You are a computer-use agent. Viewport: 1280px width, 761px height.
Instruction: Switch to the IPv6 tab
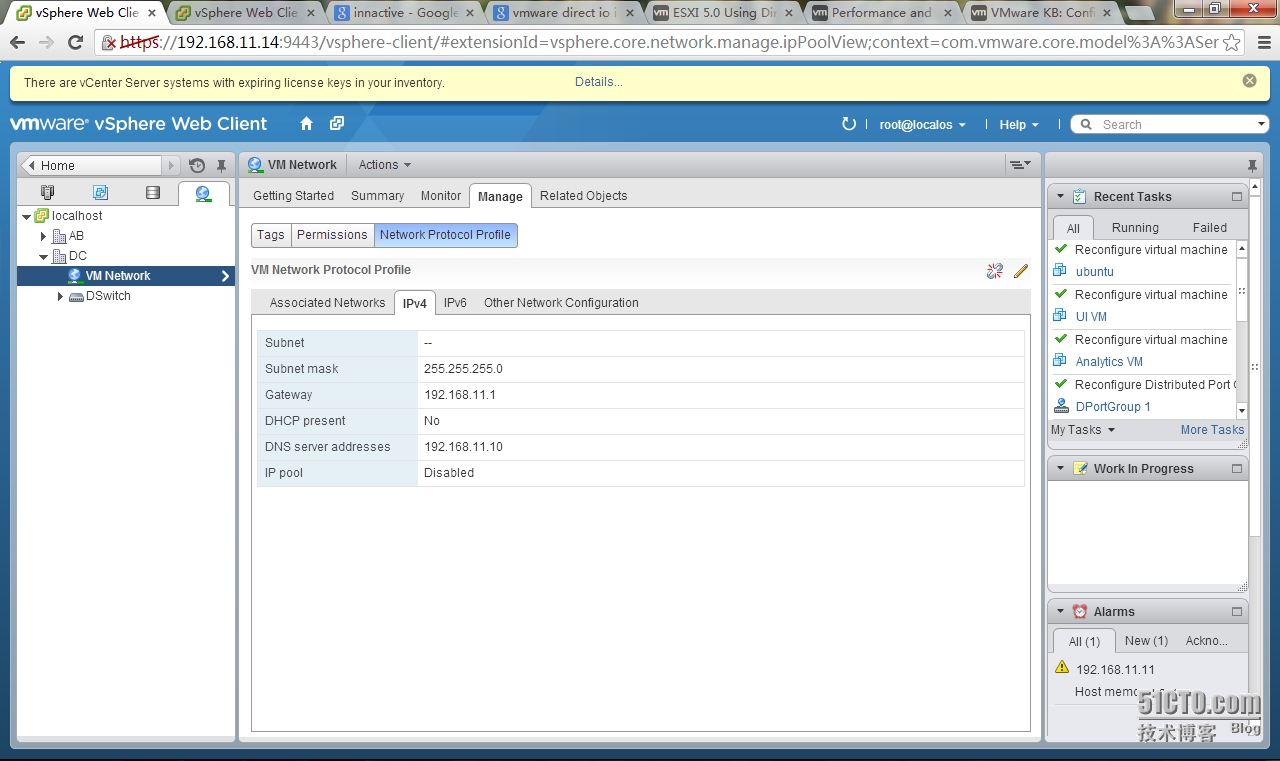click(455, 303)
